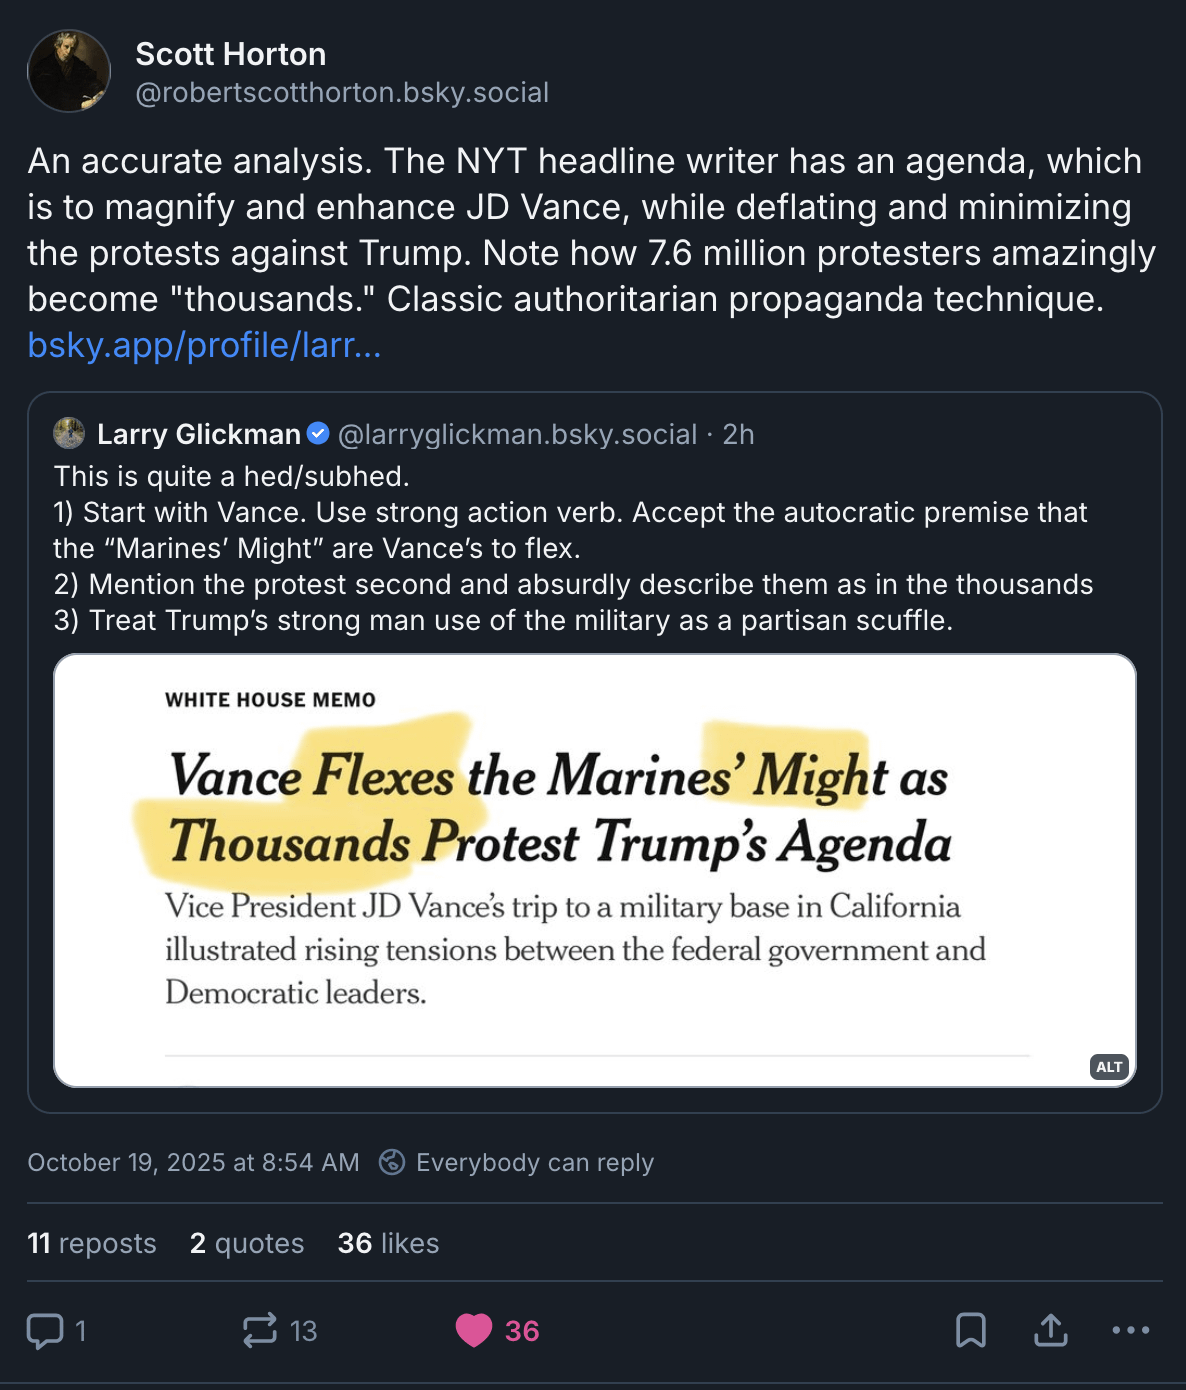The height and width of the screenshot is (1390, 1186).
Task: Click the reply speech bubble icon
Action: pos(45,1331)
